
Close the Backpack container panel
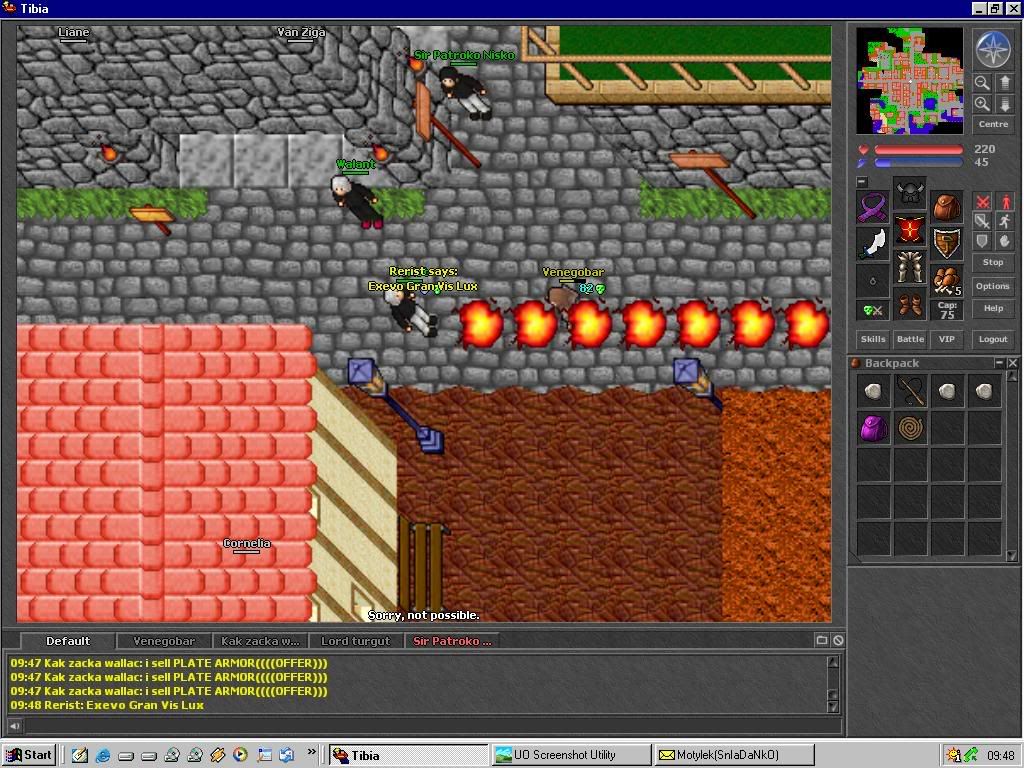(x=1012, y=362)
